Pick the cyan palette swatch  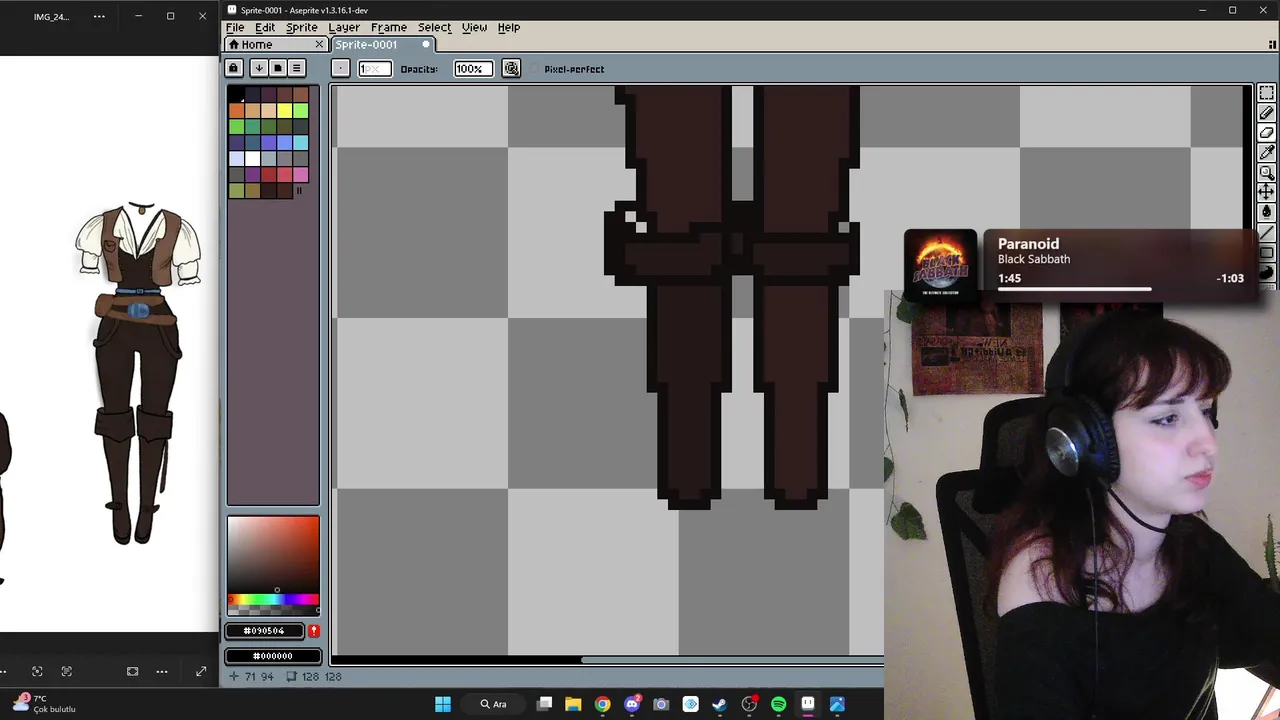point(301,142)
